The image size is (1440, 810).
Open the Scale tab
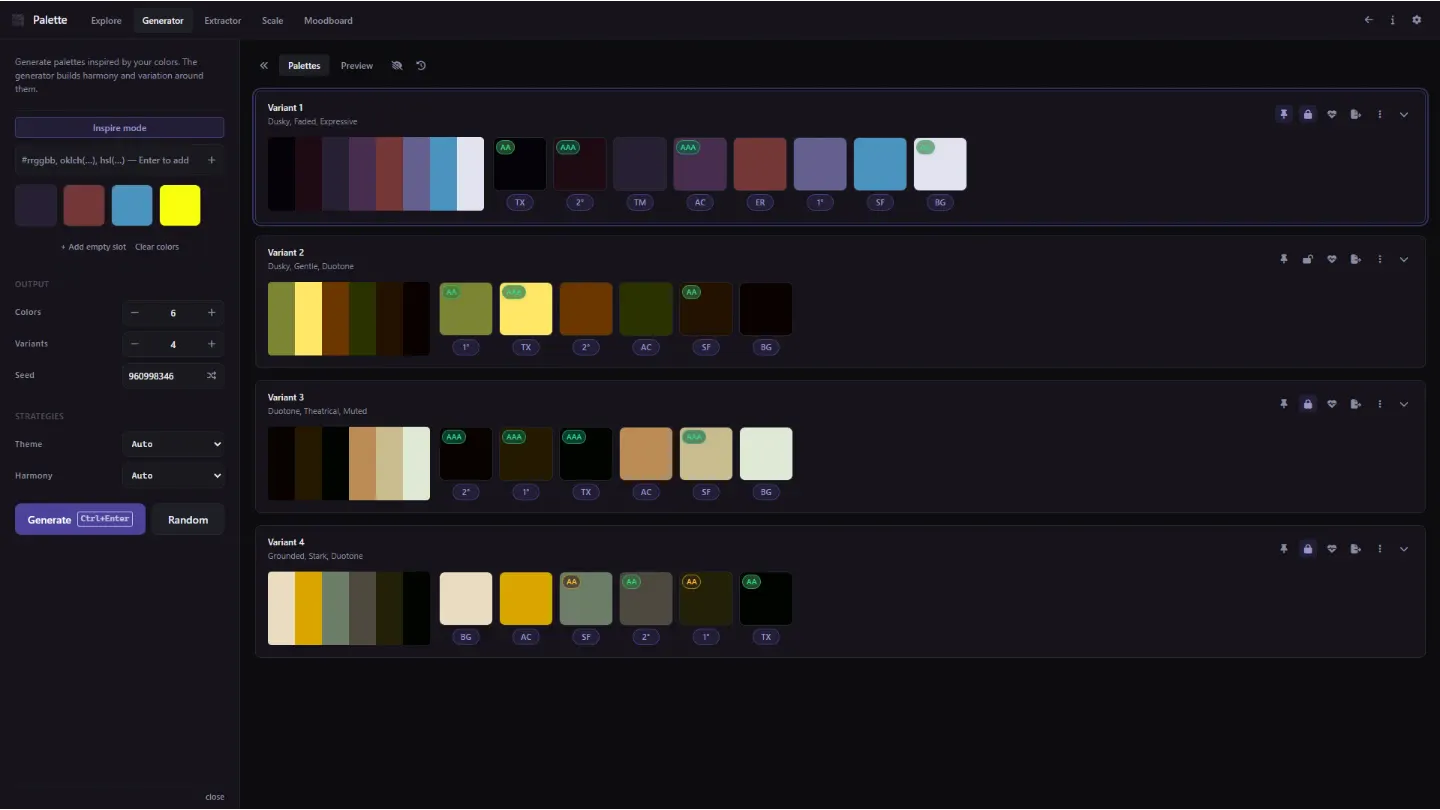point(272,20)
